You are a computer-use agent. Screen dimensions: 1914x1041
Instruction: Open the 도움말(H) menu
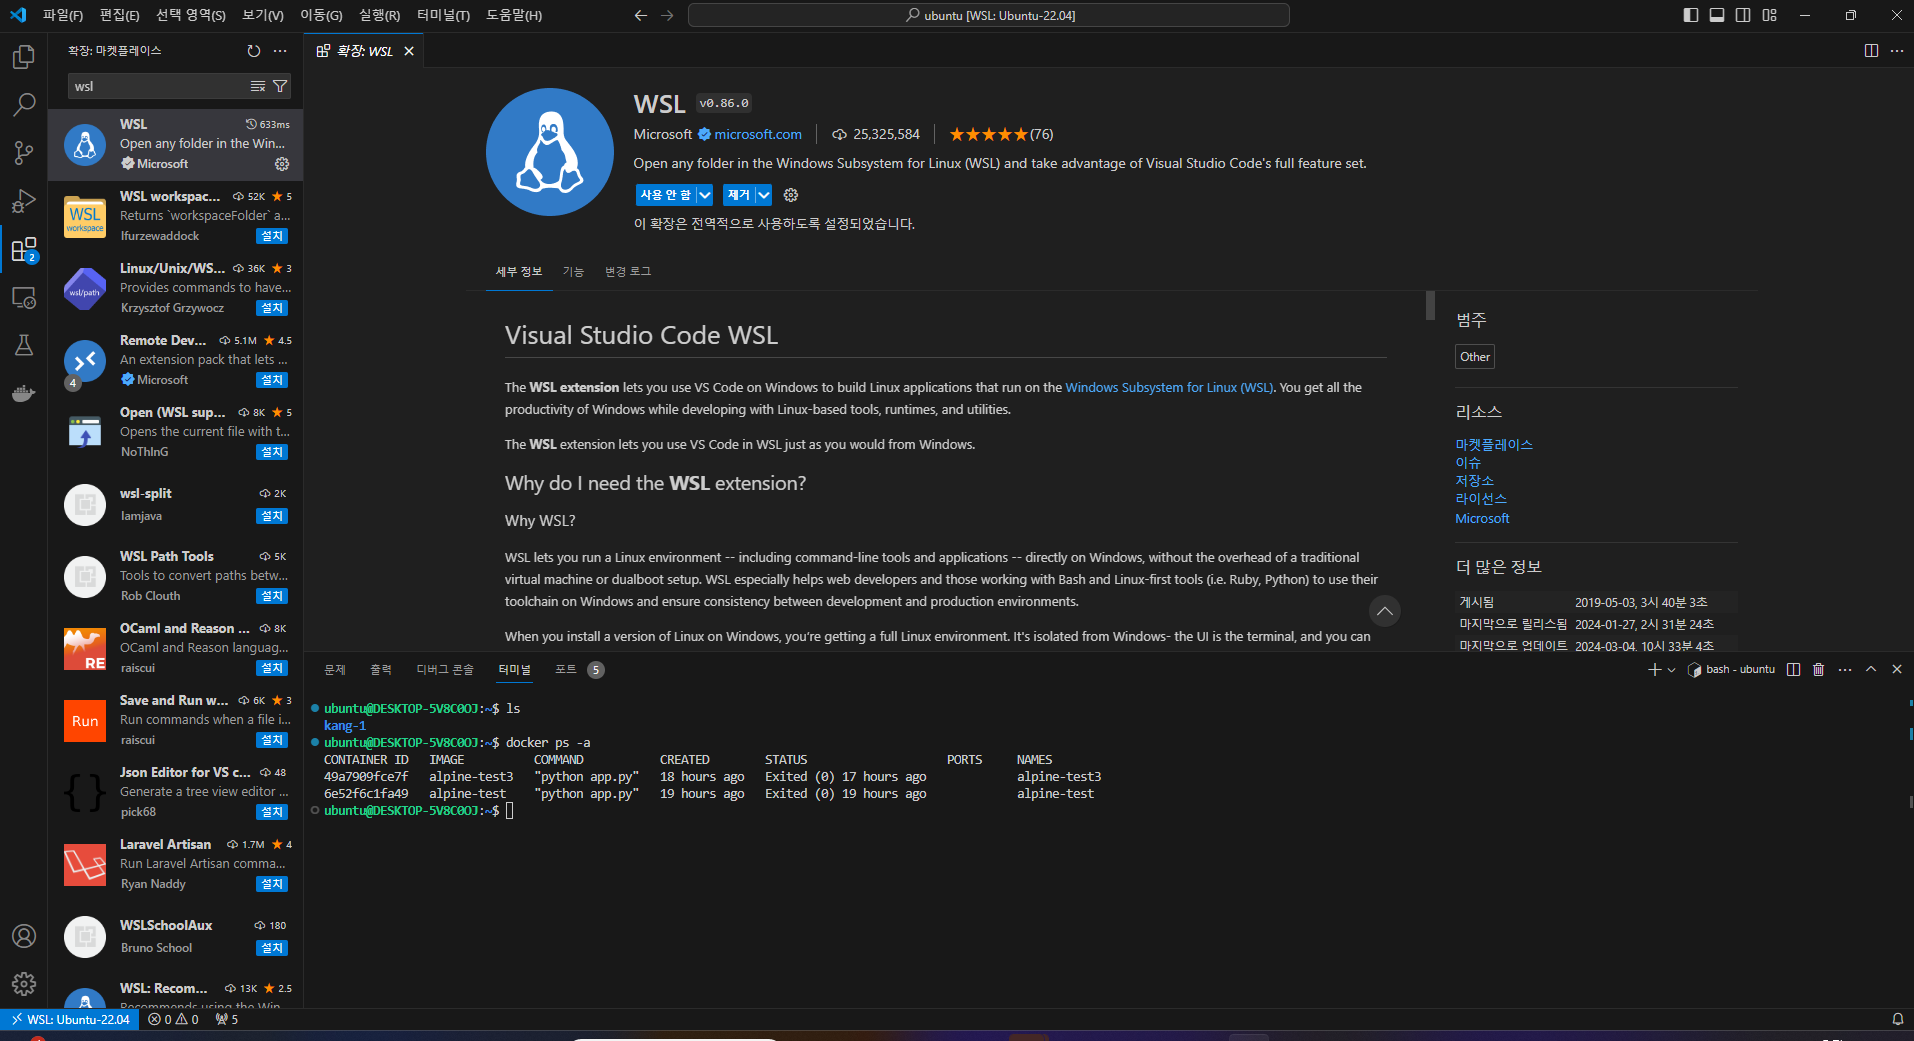[514, 15]
